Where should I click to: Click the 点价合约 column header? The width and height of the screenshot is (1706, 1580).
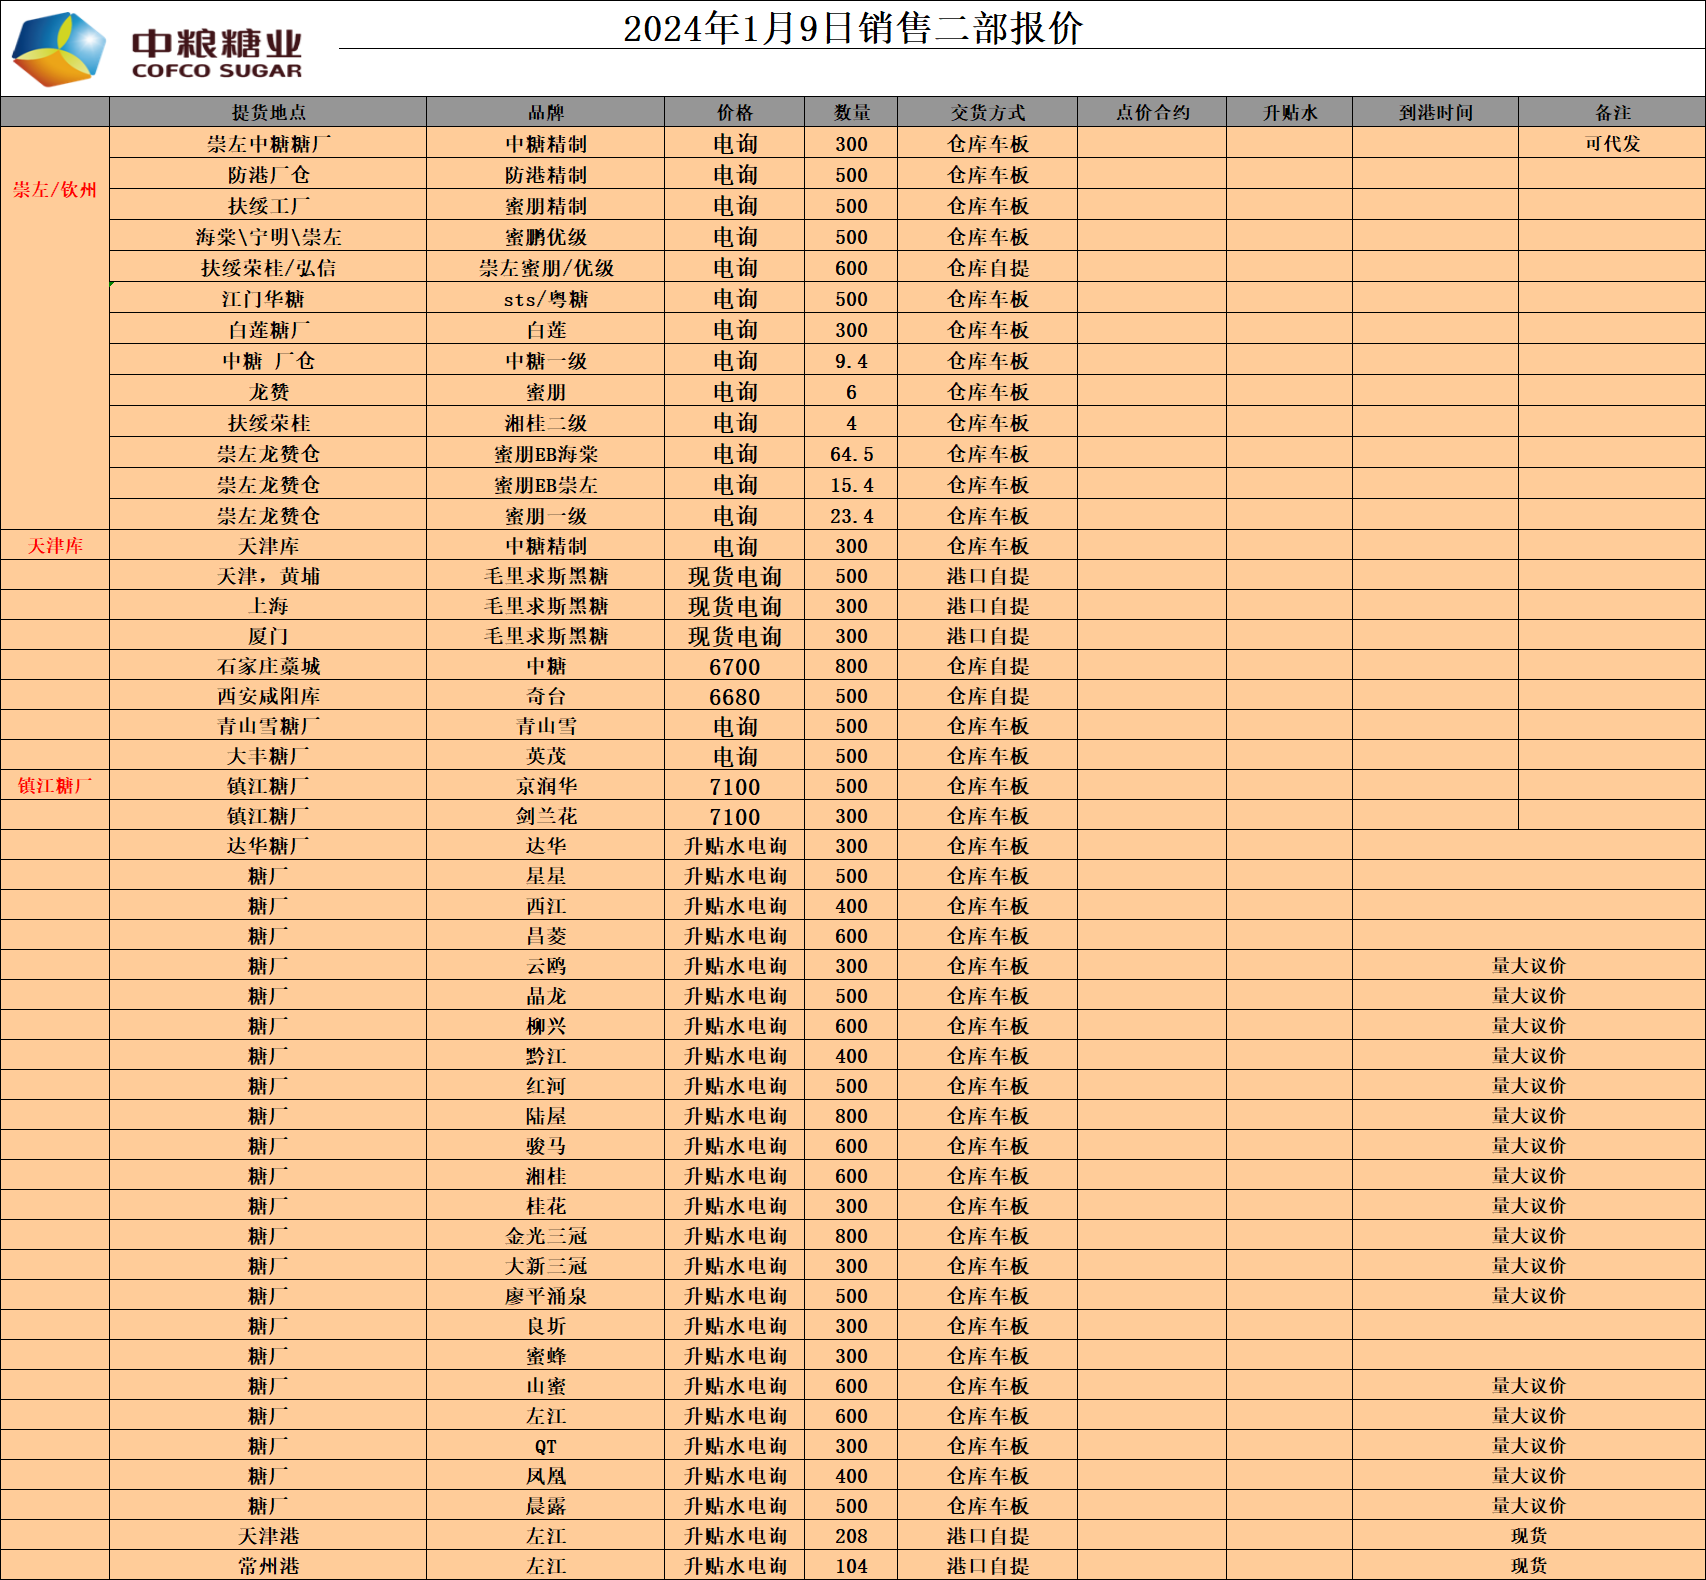(1152, 113)
